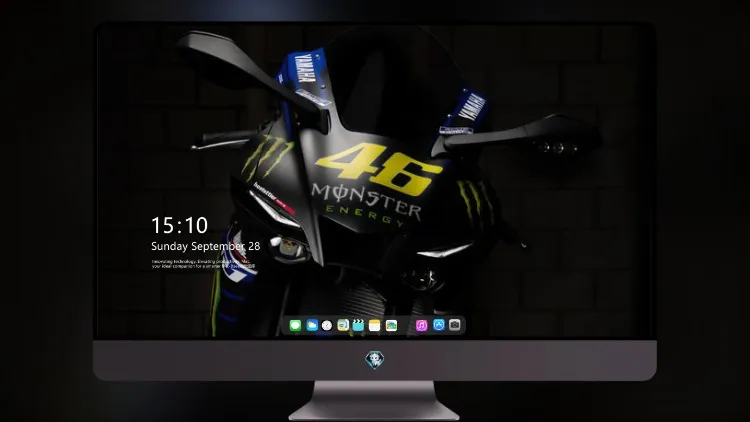Open the gray Camera app in the dock
Screen dimensions: 750x422
coord(455,325)
